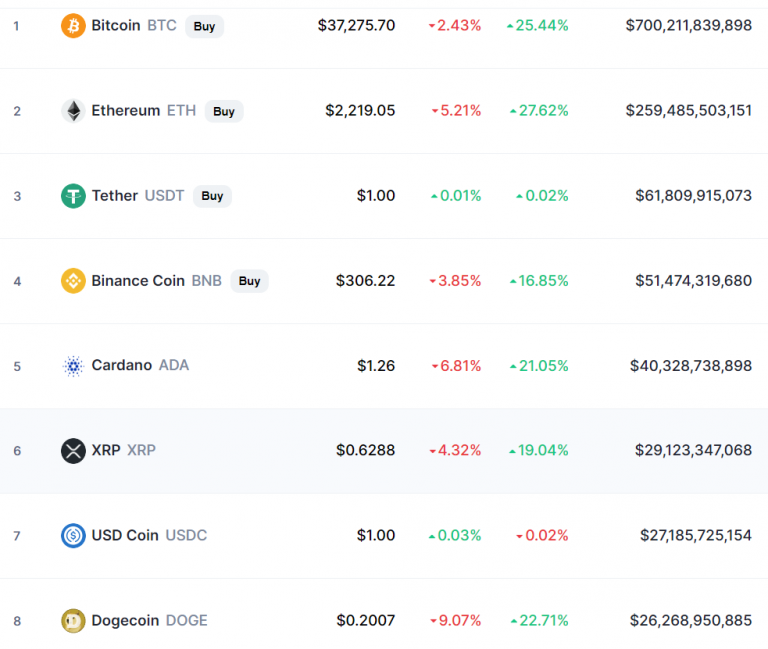Click Bitcoin price $37,275.70
Viewport: 768px width, 649px height.
tap(356, 26)
